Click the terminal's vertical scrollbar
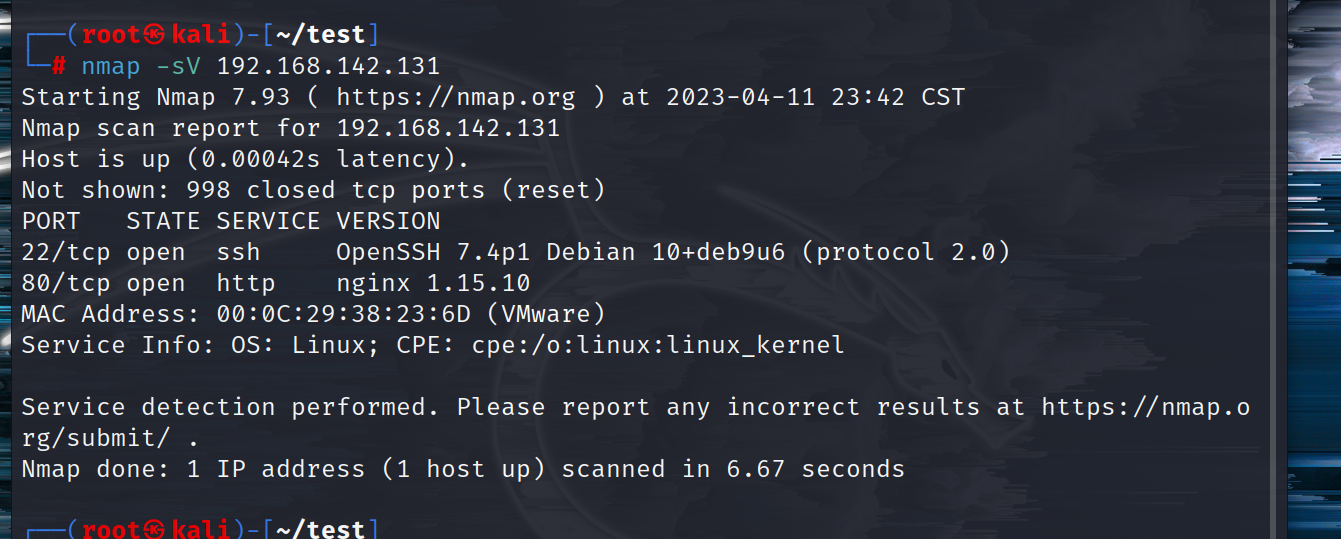Image resolution: width=1341 pixels, height=539 pixels. click(1275, 269)
